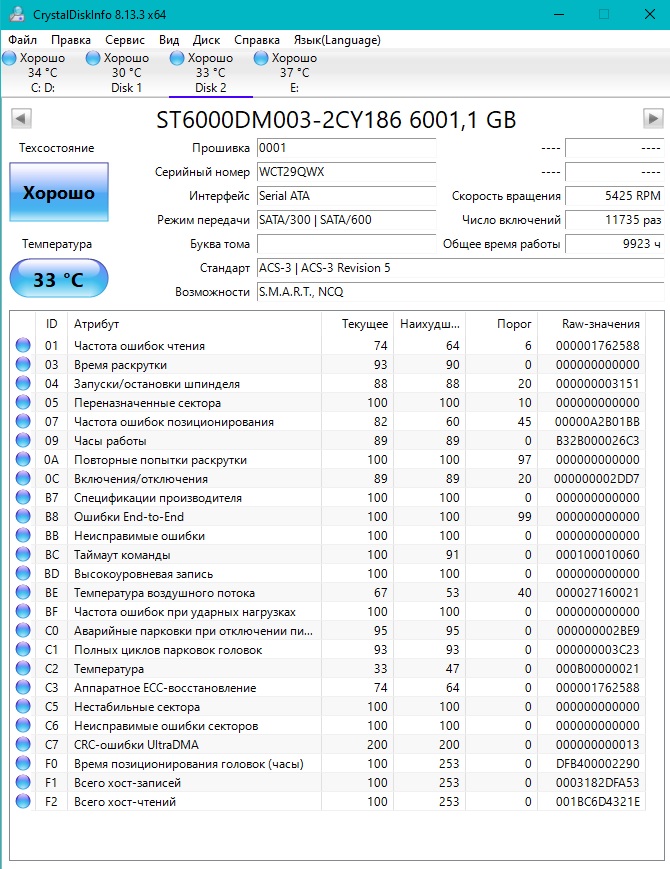670x869 pixels.
Task: Click the Прошивка field showing 0001
Action: tap(346, 148)
